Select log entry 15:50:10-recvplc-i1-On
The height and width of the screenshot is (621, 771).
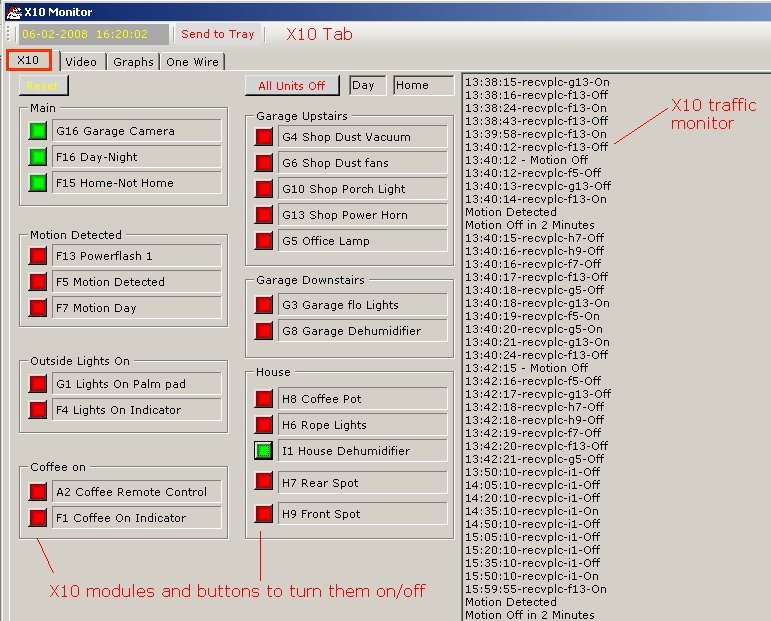coord(532,576)
